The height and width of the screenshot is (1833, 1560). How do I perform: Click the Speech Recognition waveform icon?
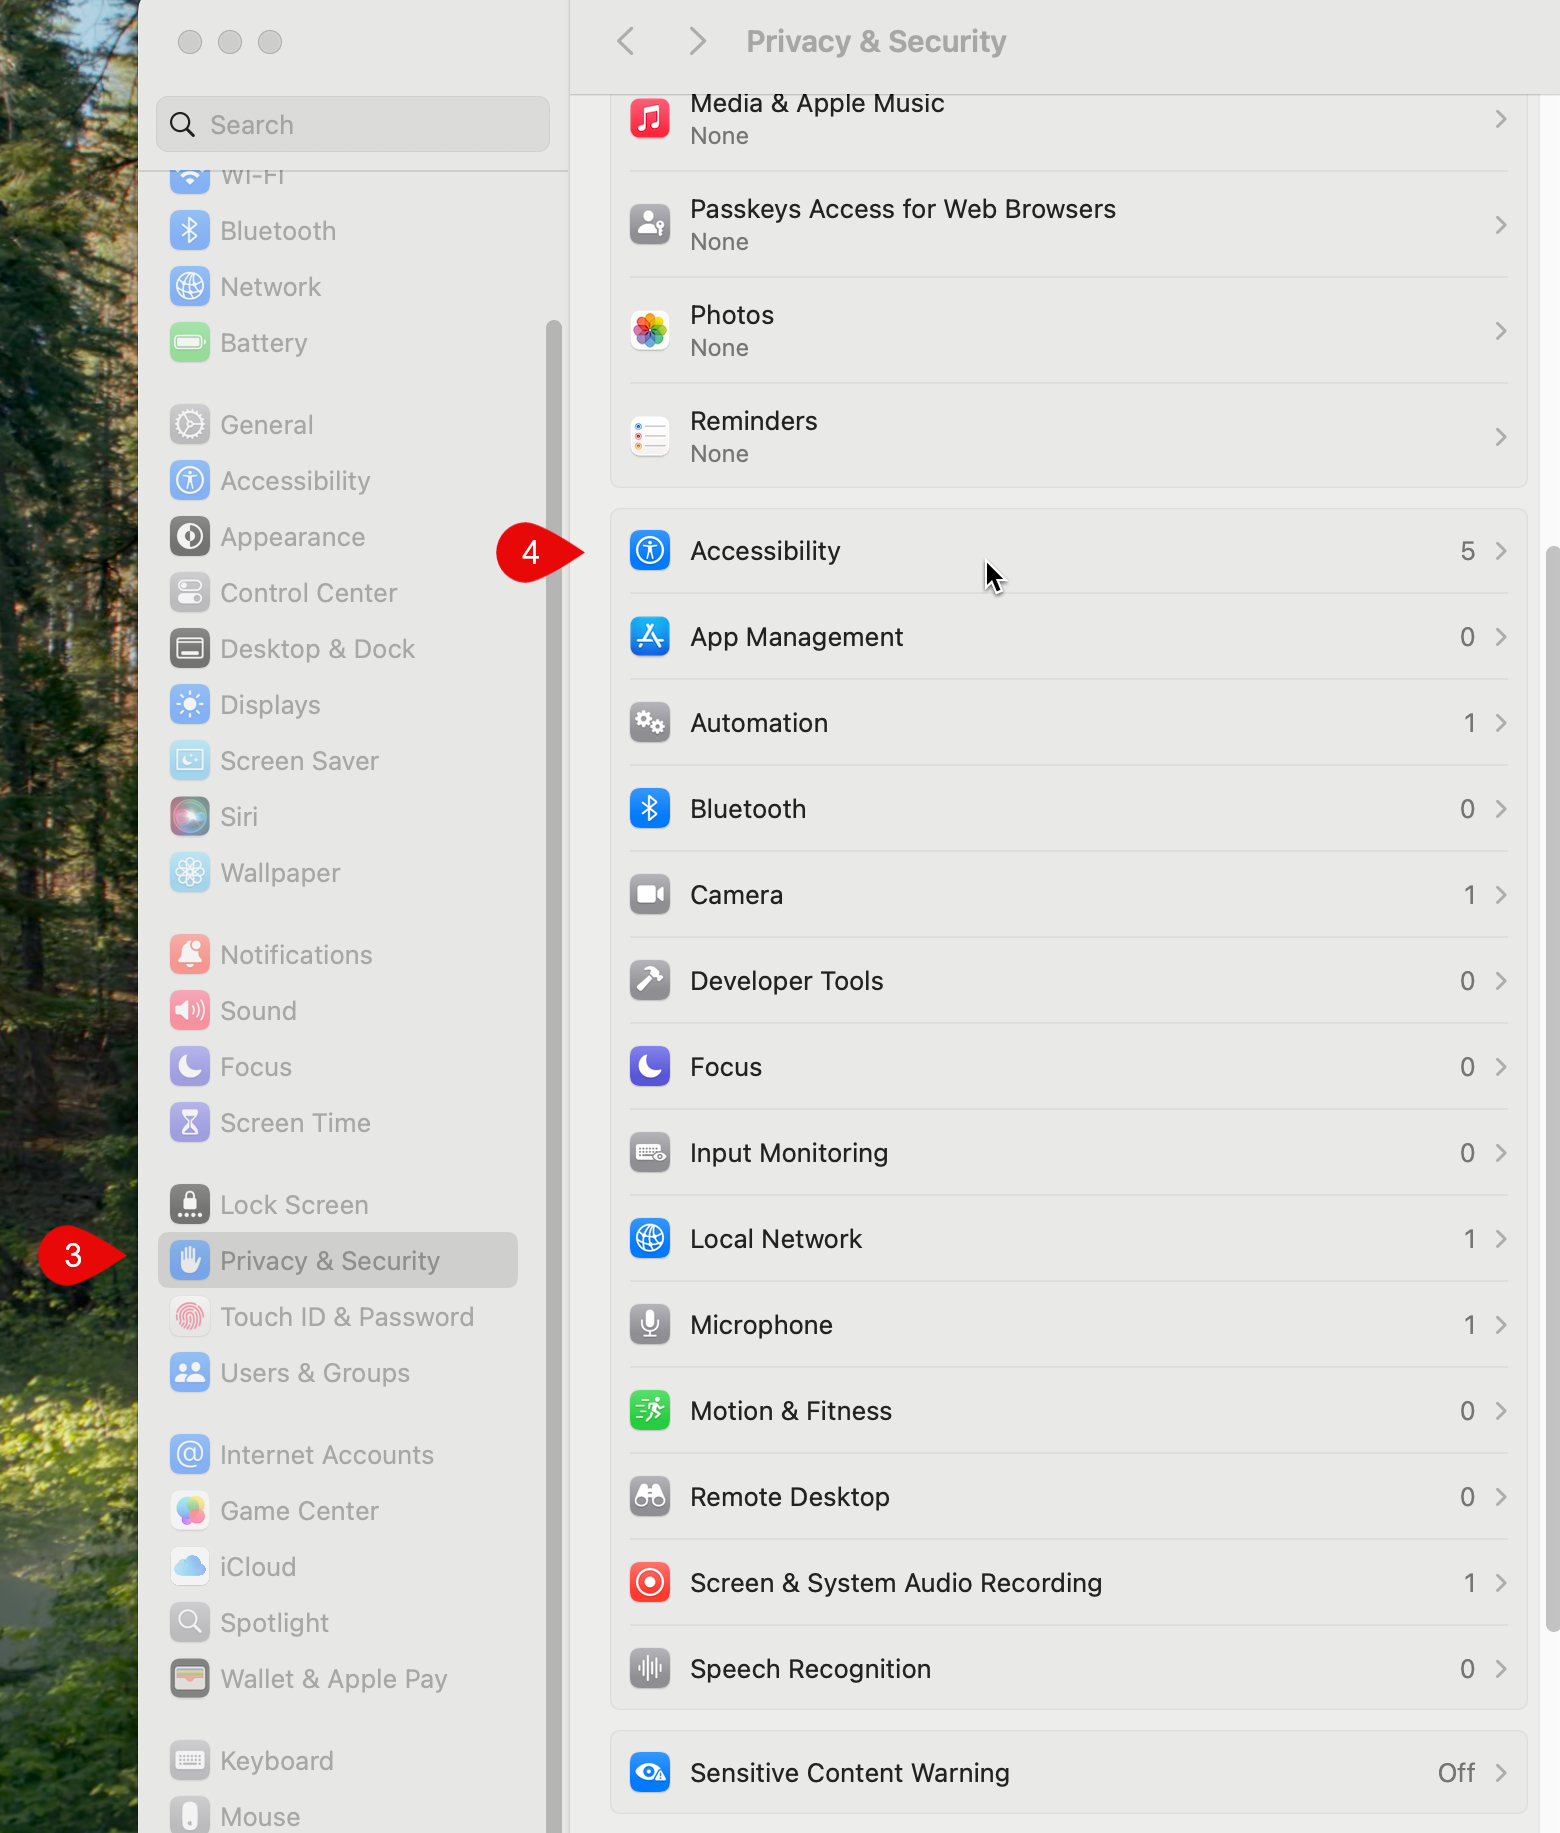click(x=650, y=1669)
